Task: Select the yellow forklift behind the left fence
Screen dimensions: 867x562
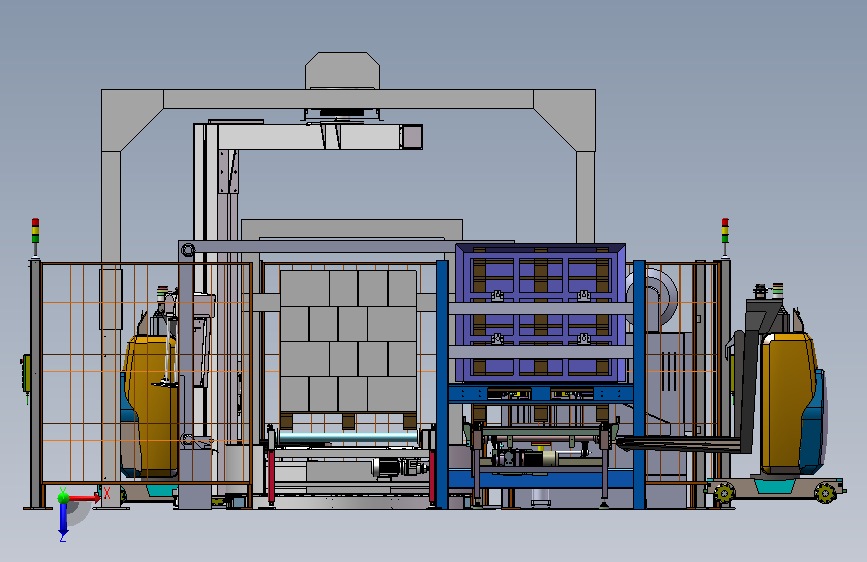Action: (150, 407)
